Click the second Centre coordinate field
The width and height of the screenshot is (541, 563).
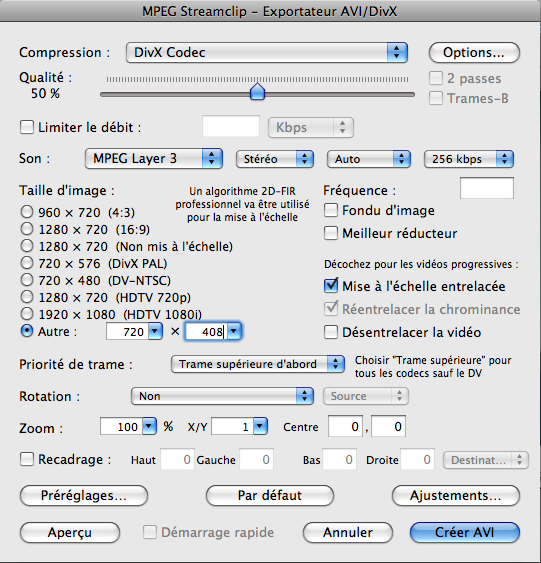coord(388,426)
